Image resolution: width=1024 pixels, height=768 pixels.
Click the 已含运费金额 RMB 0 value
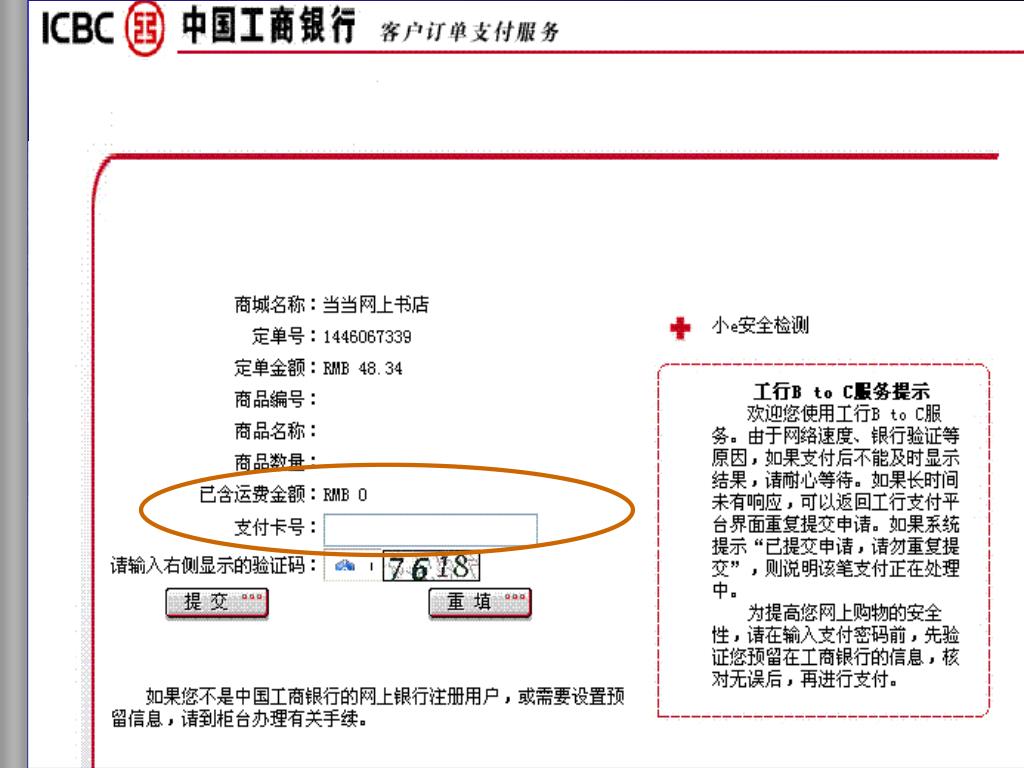(x=345, y=495)
